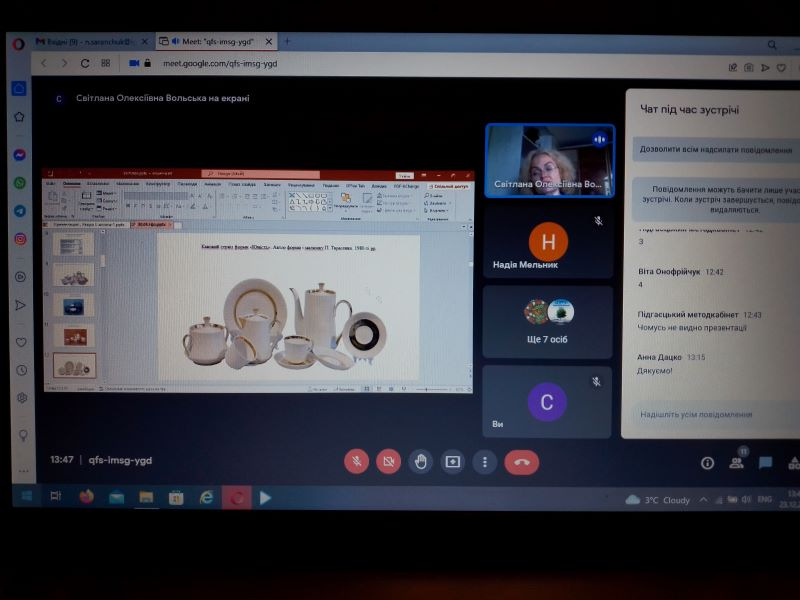Open History clock icon in sidebar

pos(21,370)
